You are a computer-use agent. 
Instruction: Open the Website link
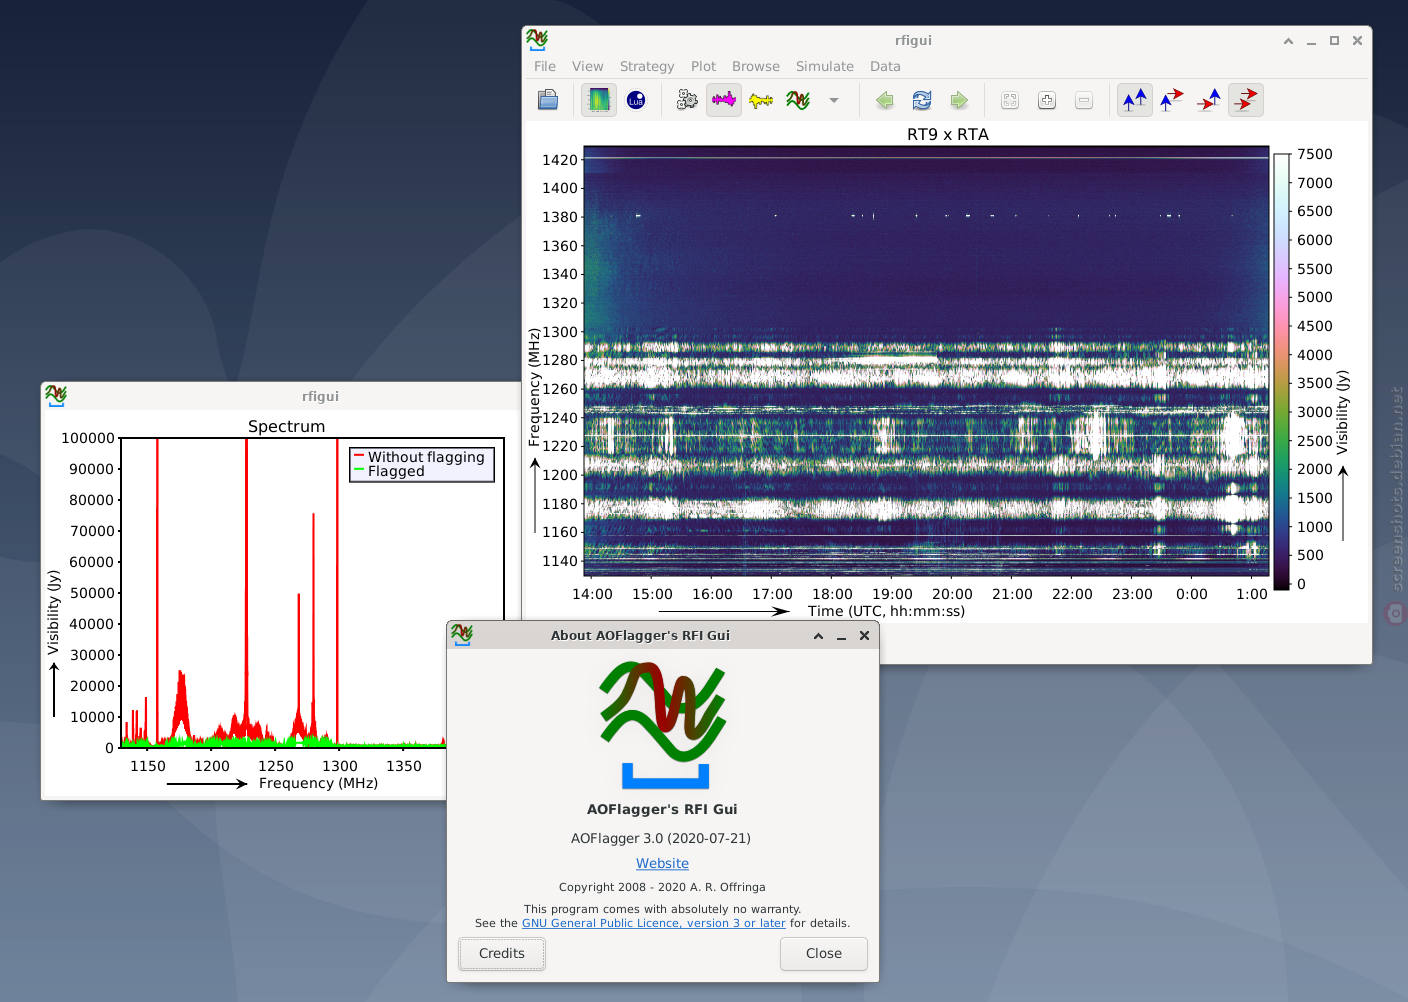point(662,863)
